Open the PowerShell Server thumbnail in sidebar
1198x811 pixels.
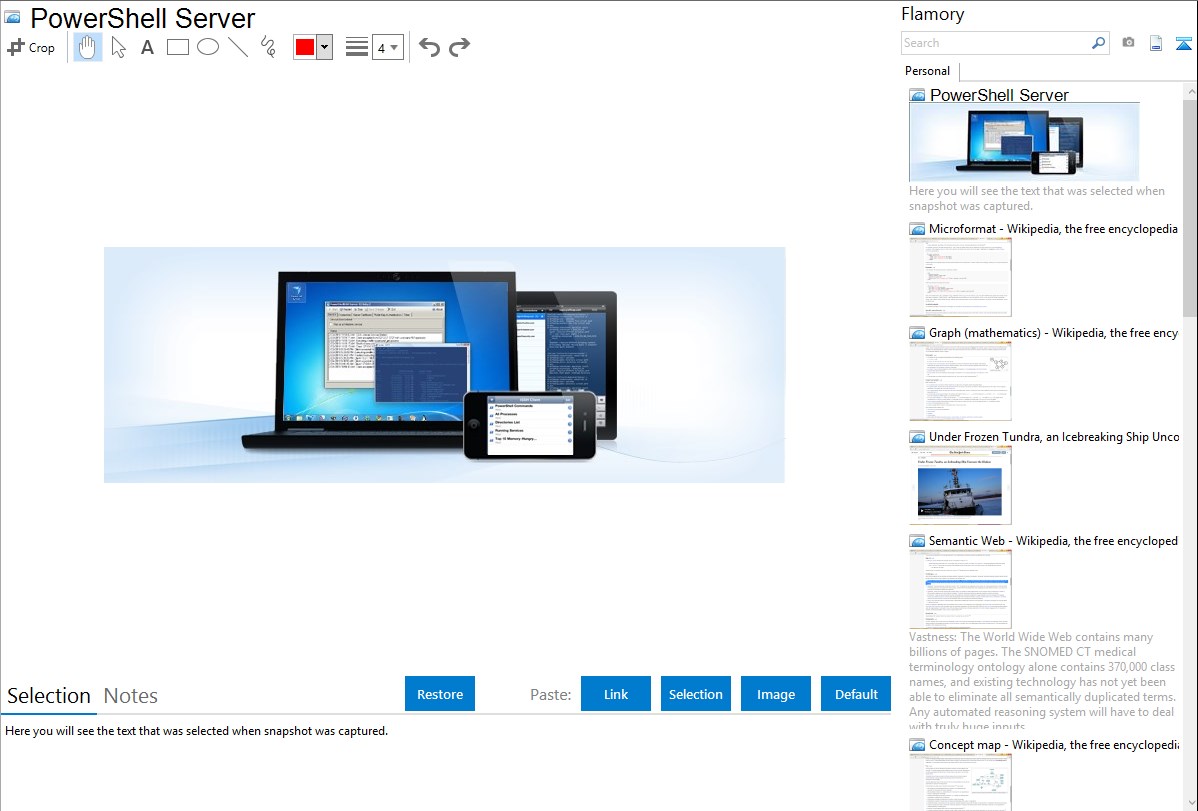click(1024, 142)
